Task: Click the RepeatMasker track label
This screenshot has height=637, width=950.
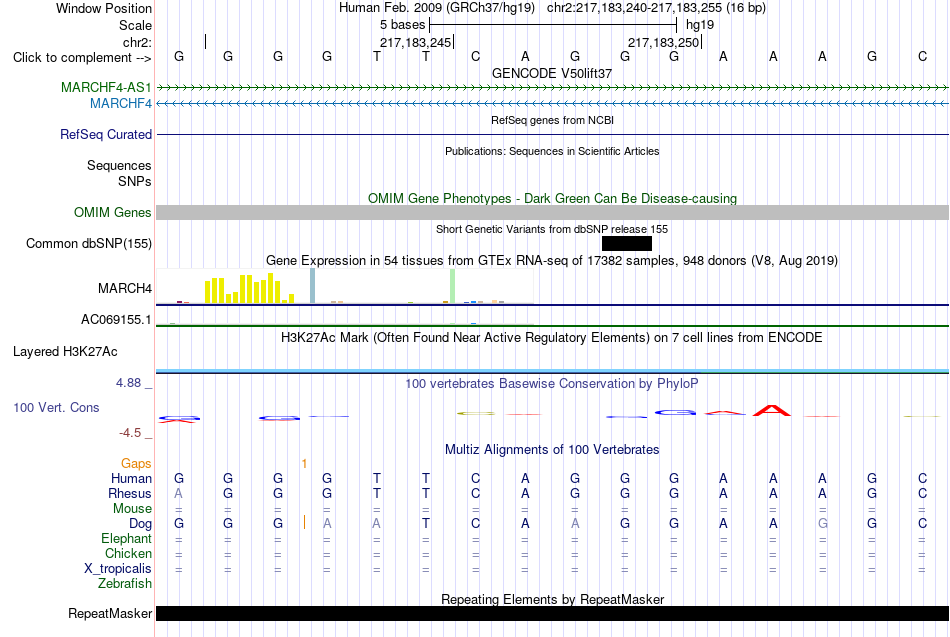Action: pos(110,613)
